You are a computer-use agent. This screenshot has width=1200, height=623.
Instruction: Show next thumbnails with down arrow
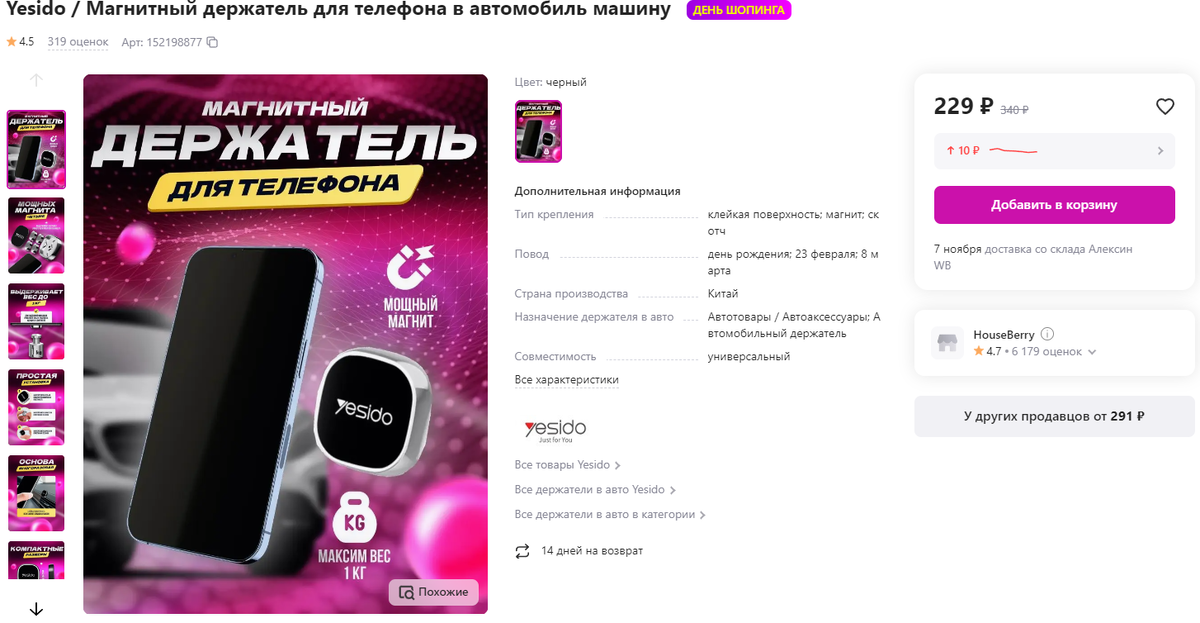(36, 608)
